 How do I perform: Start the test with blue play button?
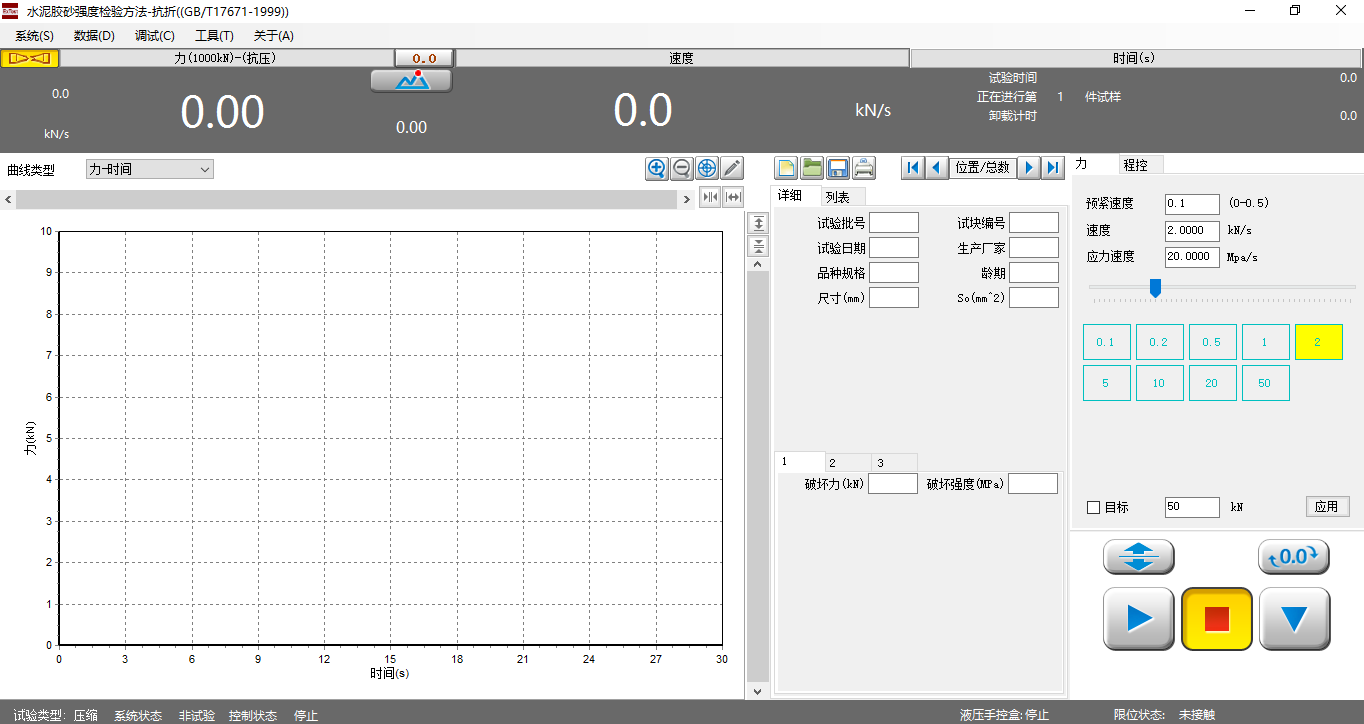(1138, 619)
